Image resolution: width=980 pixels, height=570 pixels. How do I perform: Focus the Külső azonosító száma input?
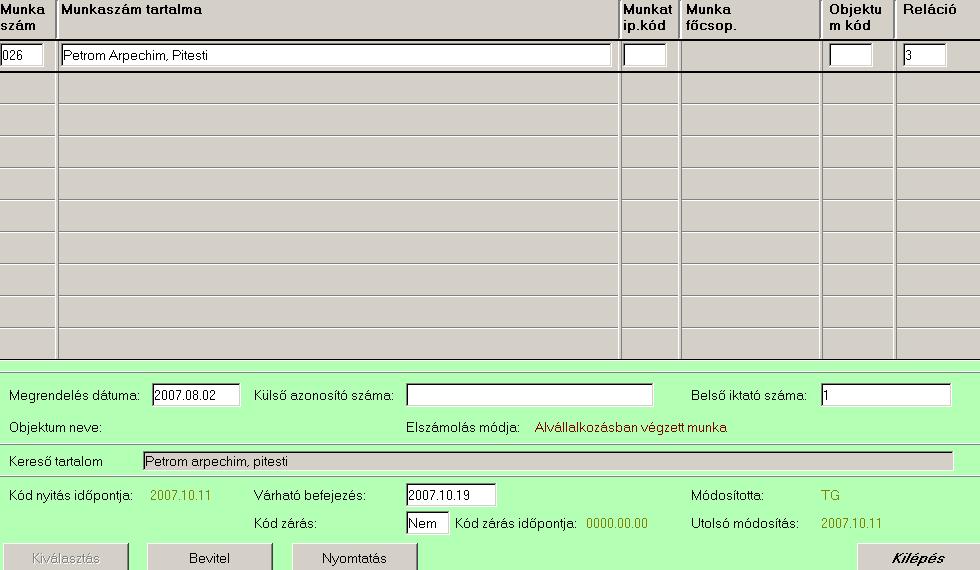[x=529, y=395]
